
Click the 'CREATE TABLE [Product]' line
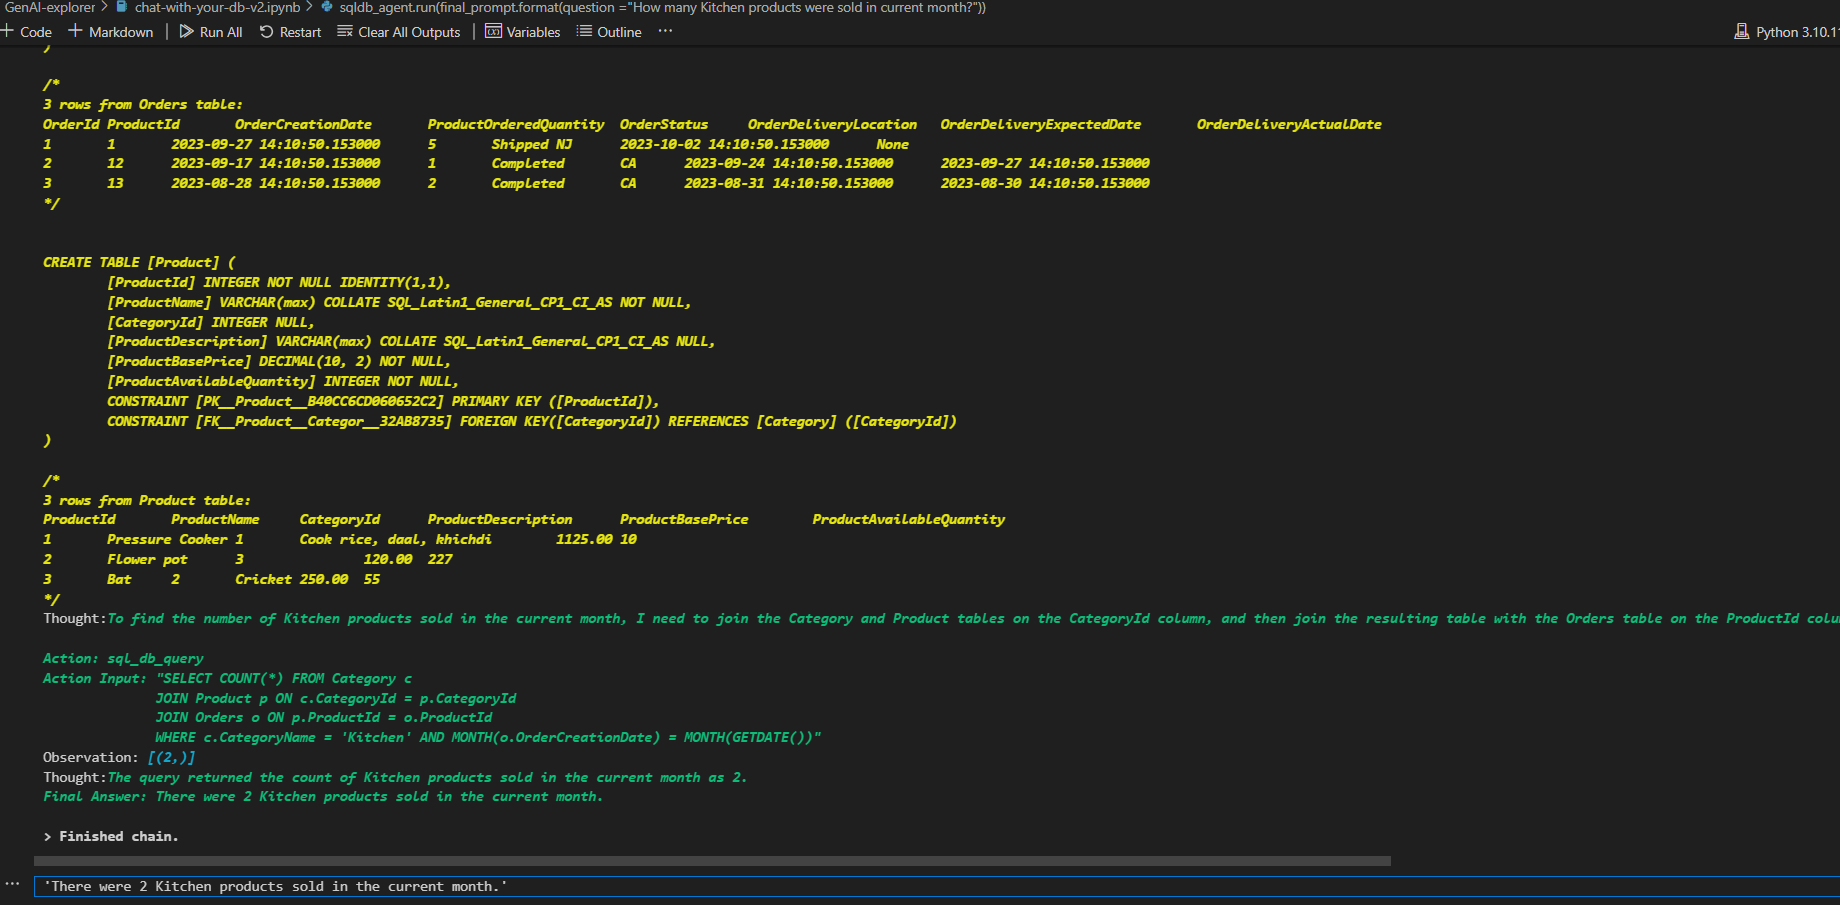(x=139, y=262)
